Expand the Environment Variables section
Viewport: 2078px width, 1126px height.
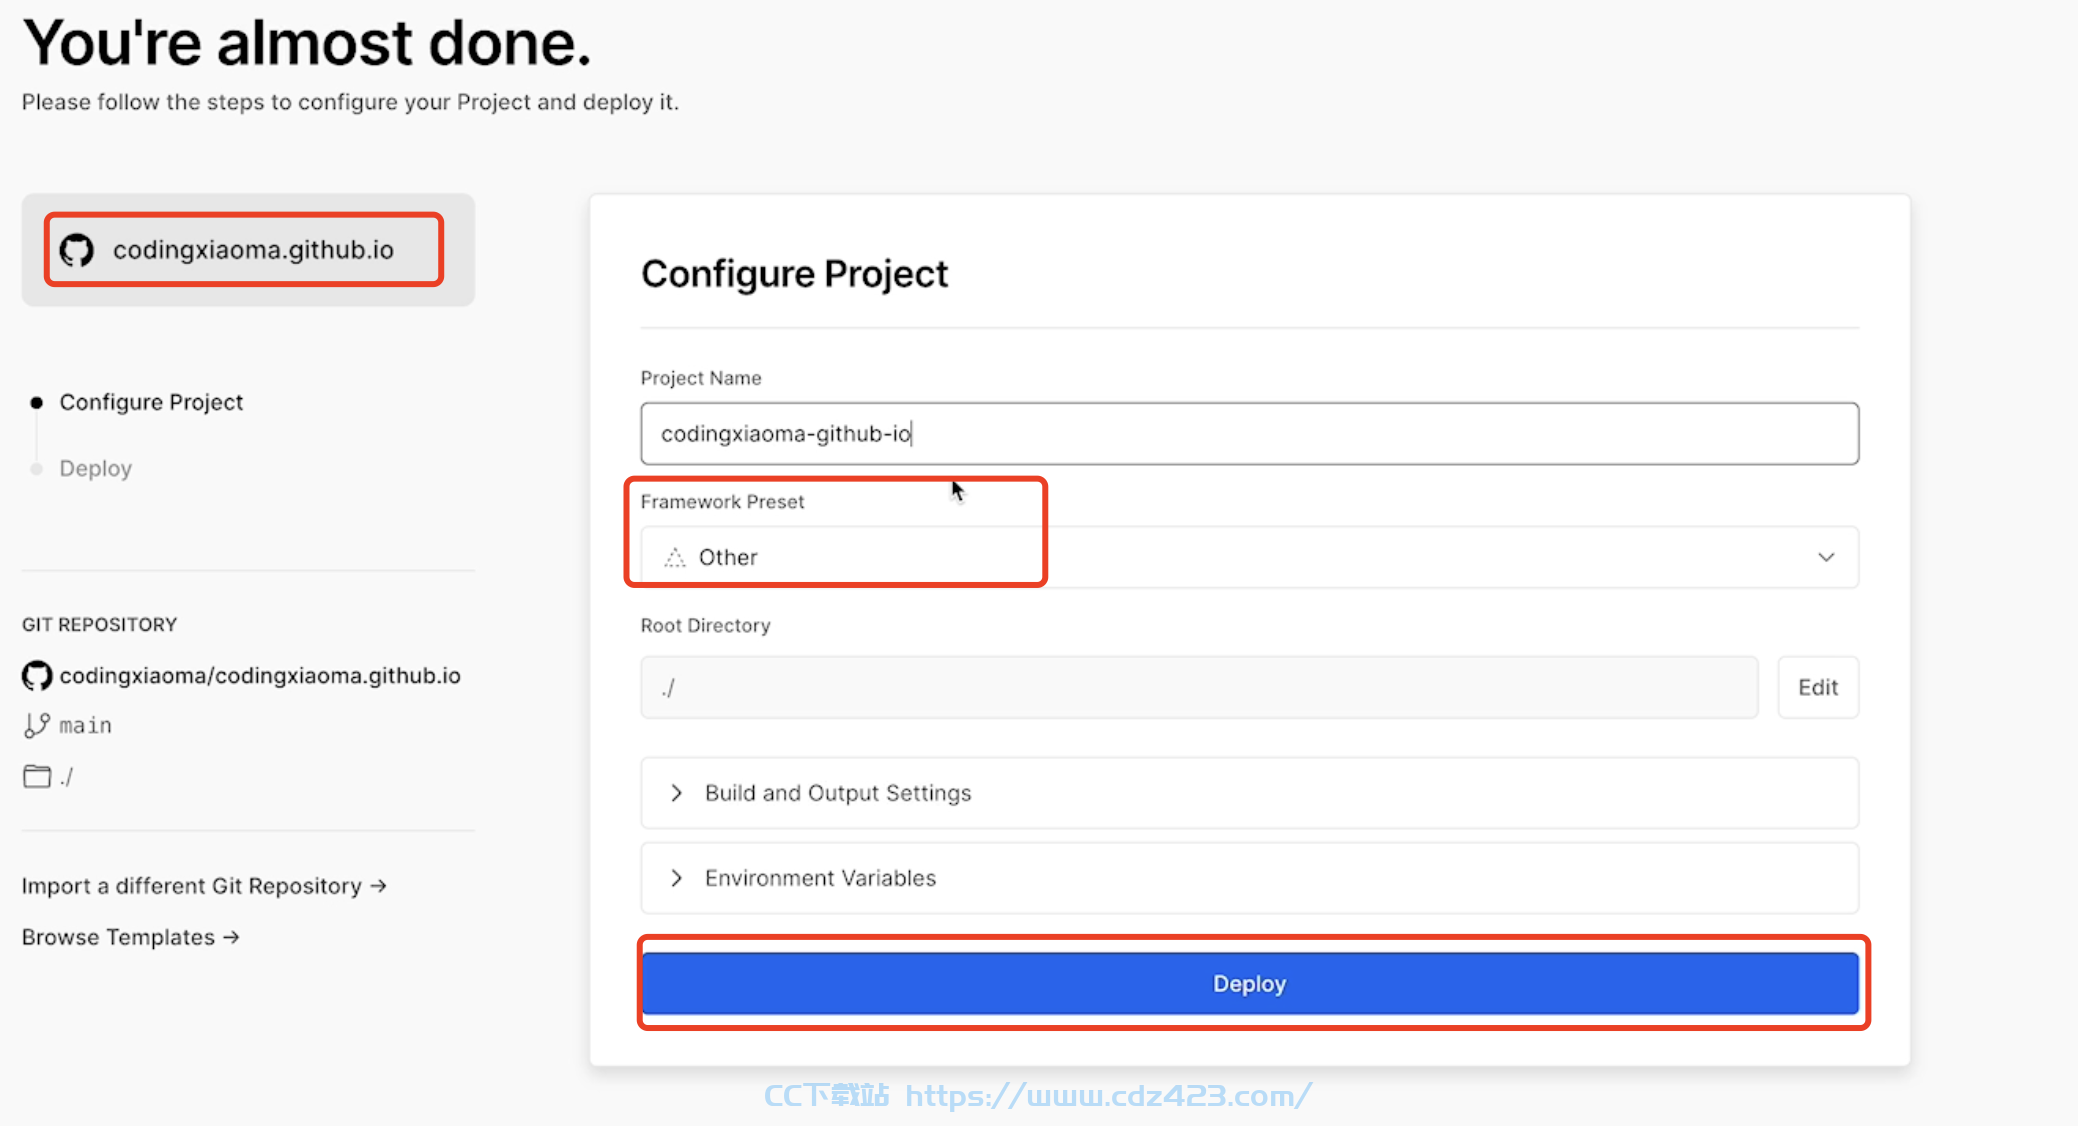[1249, 878]
